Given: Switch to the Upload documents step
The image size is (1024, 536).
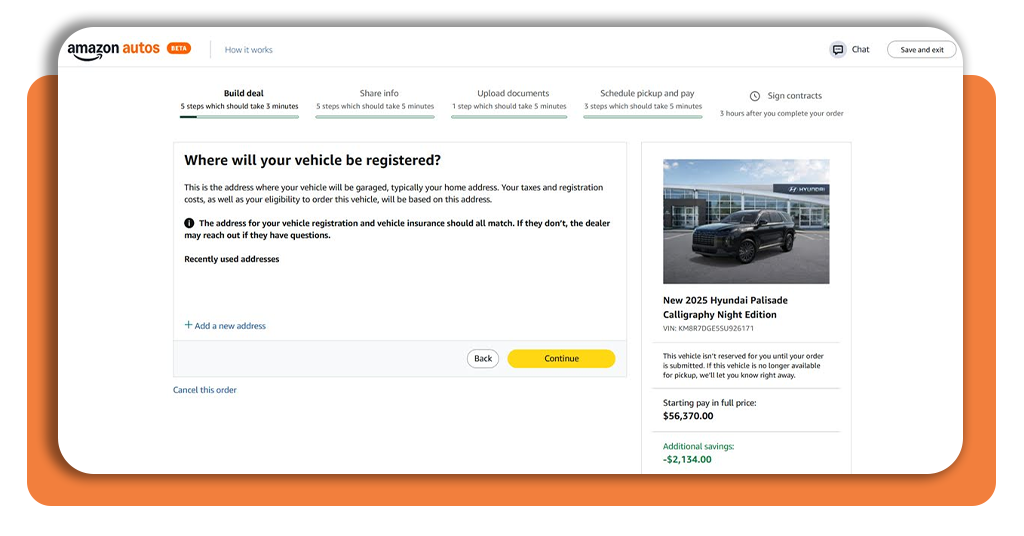Looking at the screenshot, I should [x=513, y=94].
